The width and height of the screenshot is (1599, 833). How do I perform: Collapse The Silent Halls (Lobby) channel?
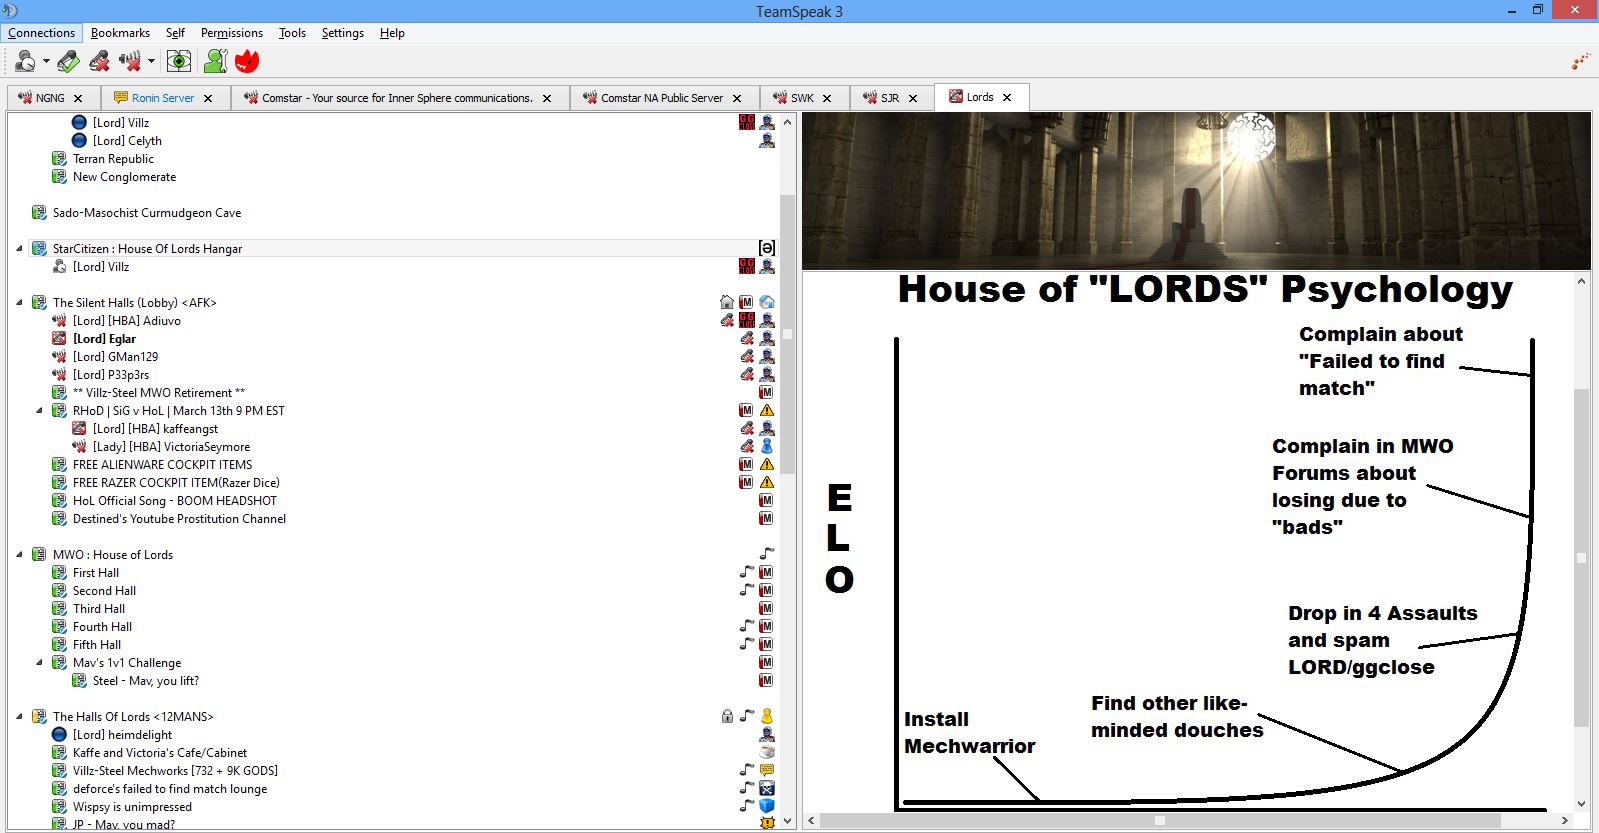pos(19,302)
